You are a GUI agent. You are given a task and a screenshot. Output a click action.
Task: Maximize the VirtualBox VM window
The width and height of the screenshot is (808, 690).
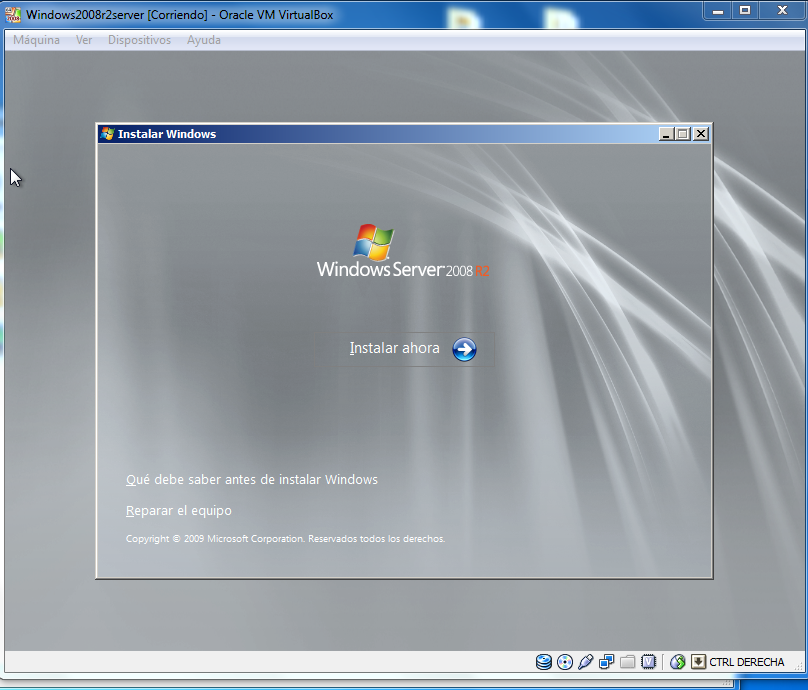tap(744, 11)
